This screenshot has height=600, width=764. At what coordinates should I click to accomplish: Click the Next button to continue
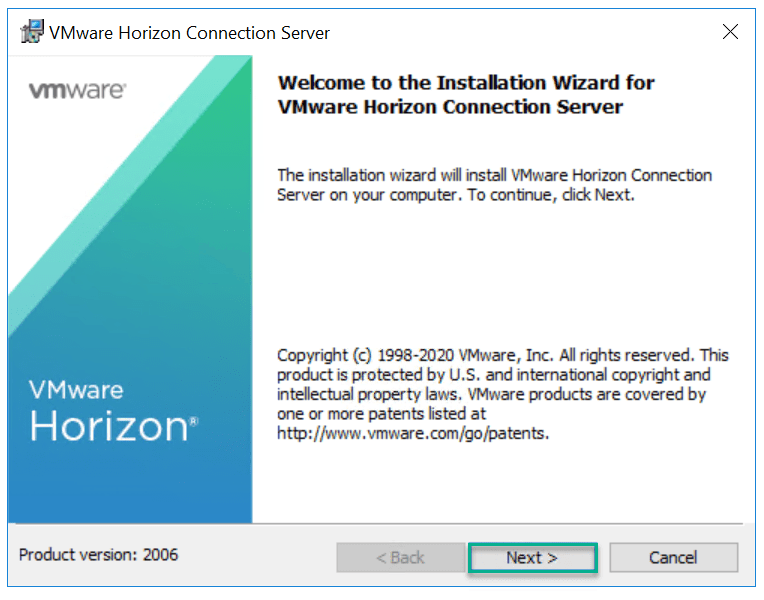(x=532, y=557)
